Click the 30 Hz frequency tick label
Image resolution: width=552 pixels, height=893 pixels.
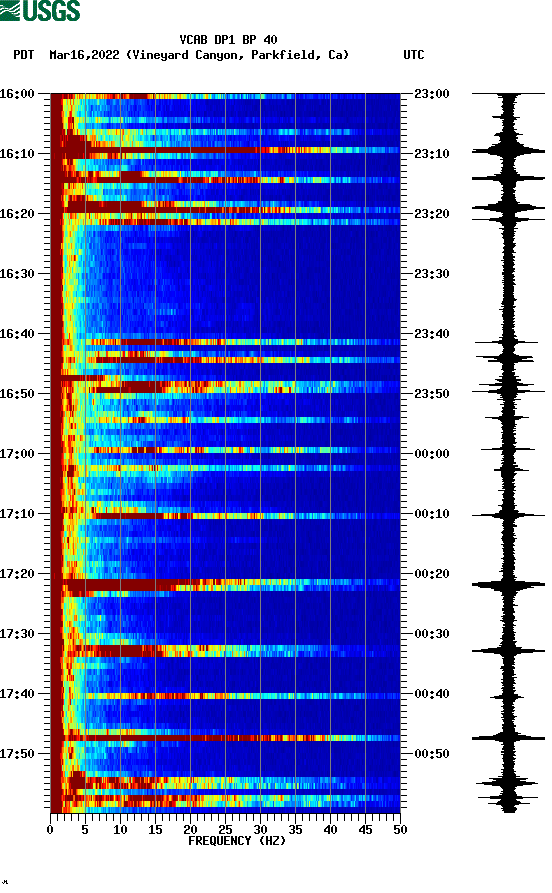[x=260, y=830]
